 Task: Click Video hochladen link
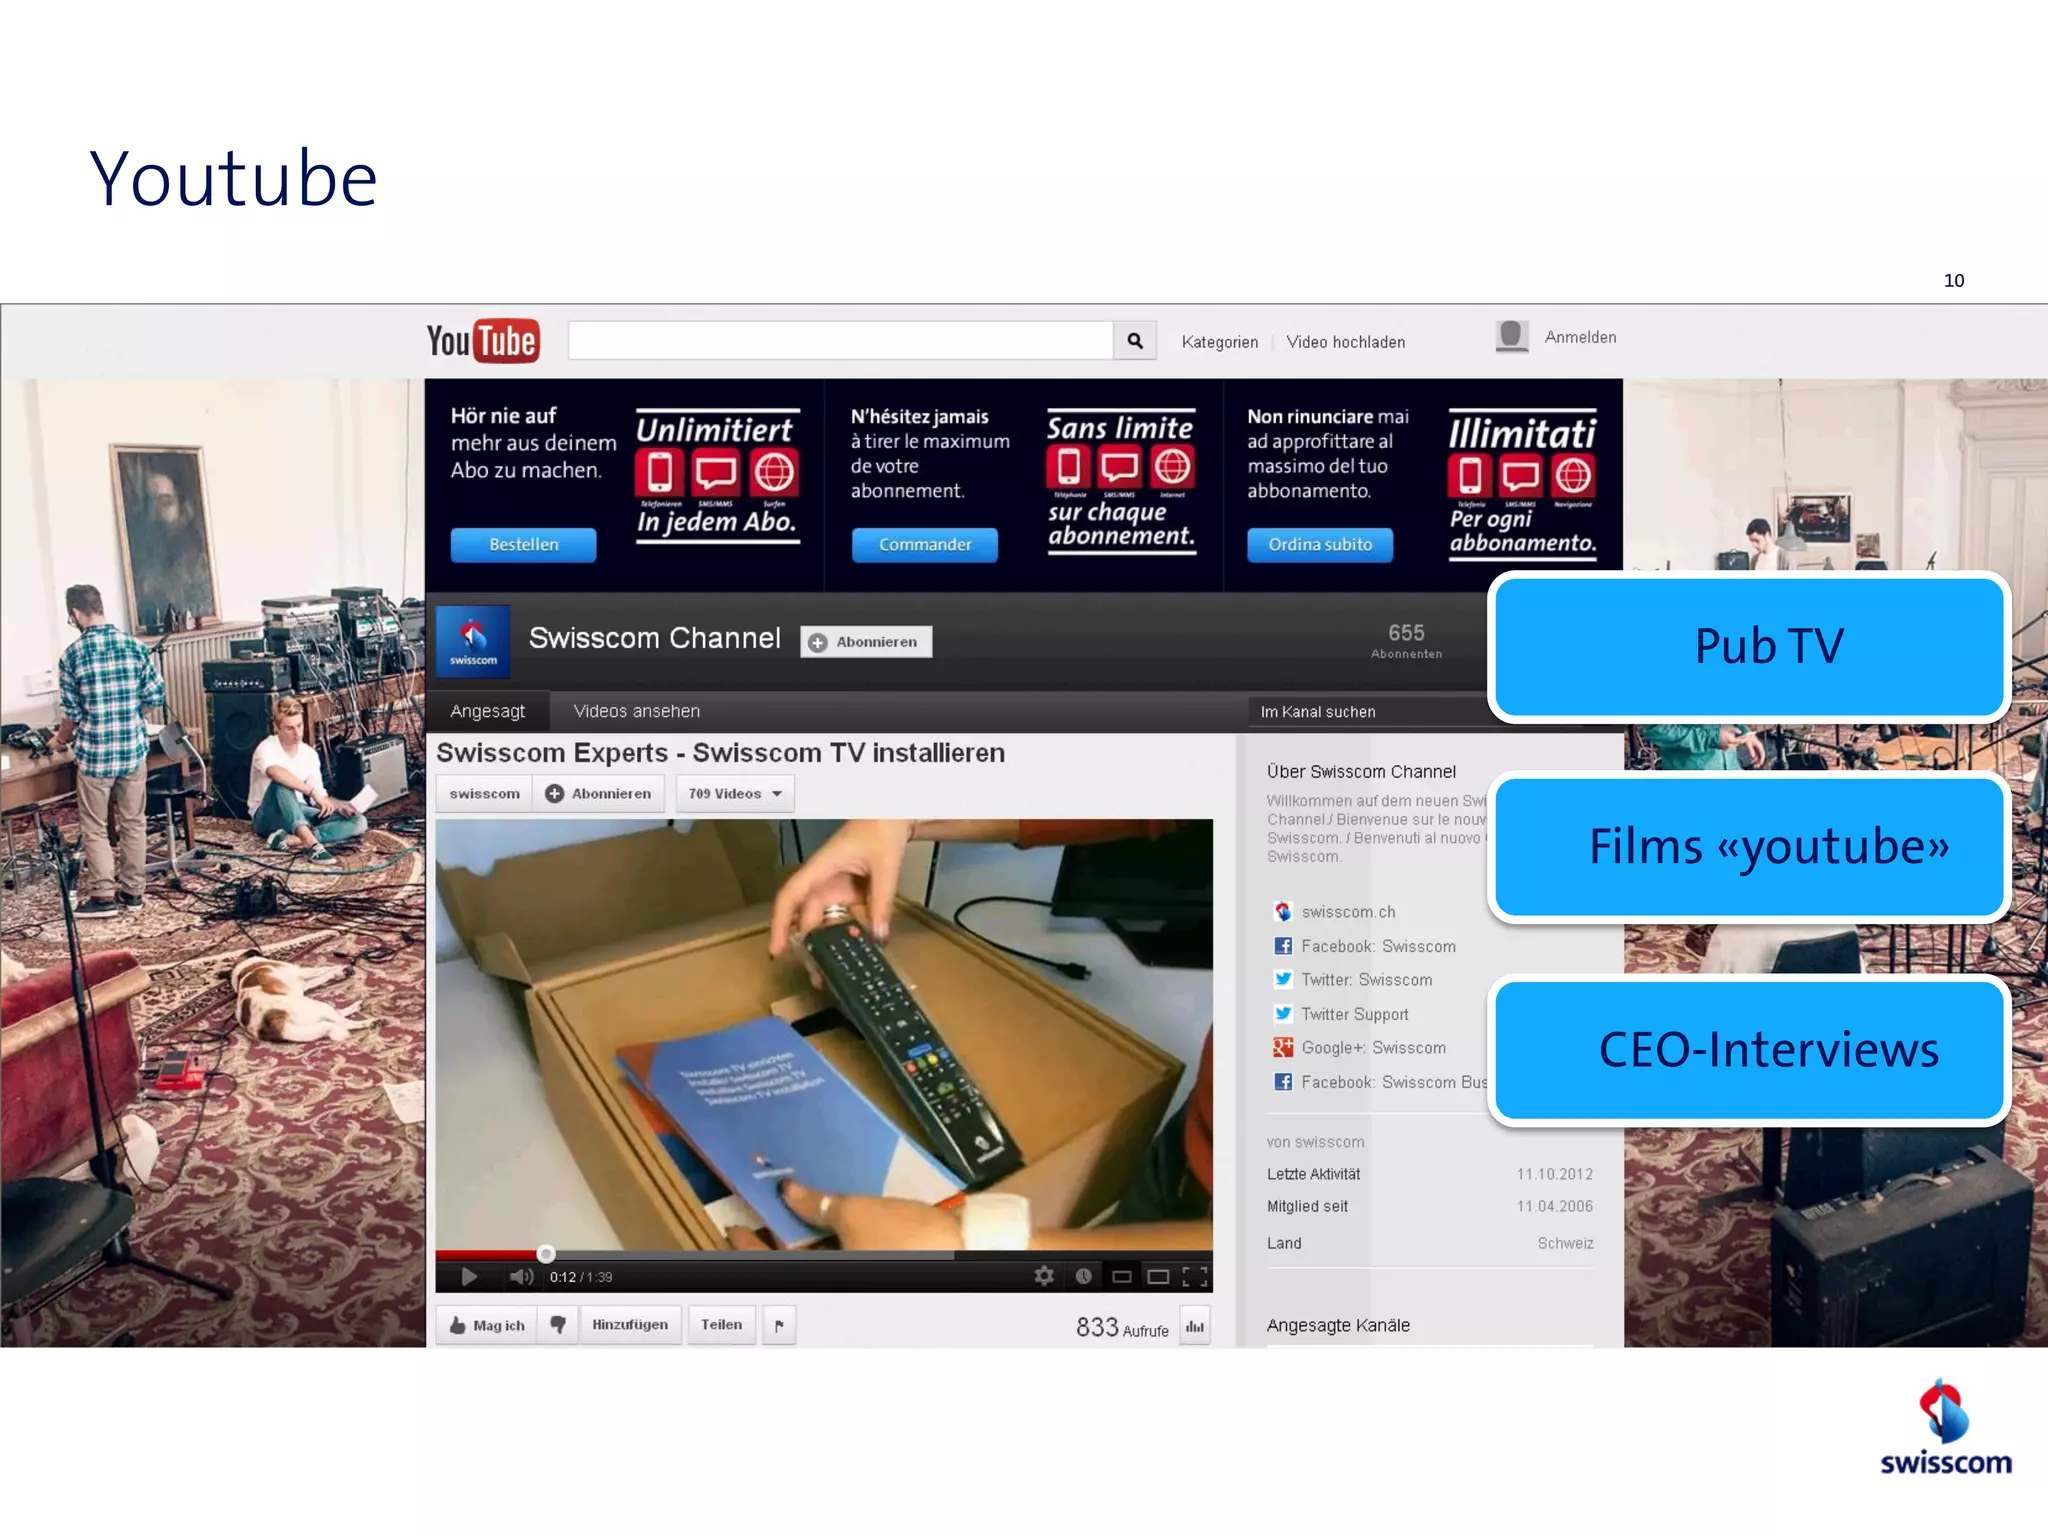tap(1346, 342)
